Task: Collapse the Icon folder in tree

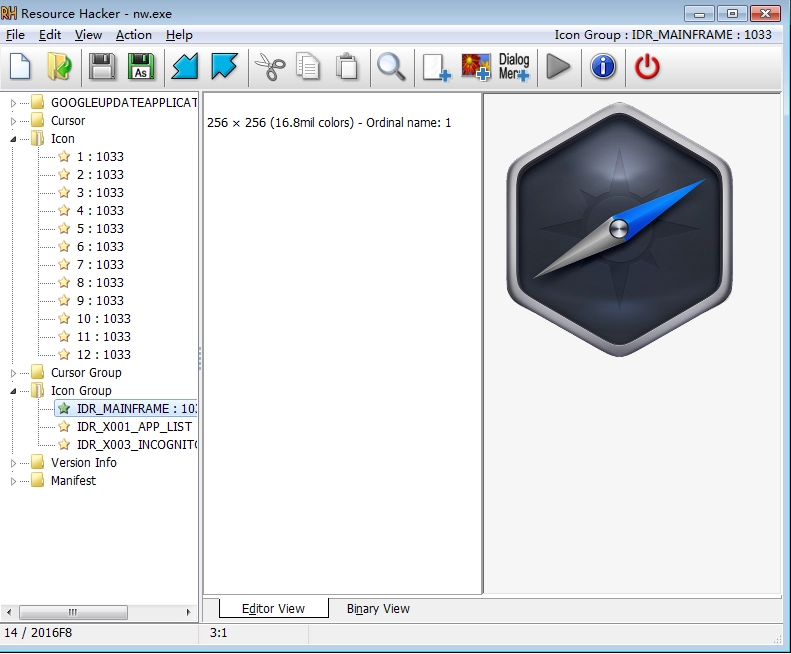Action: pyautogui.click(x=14, y=139)
